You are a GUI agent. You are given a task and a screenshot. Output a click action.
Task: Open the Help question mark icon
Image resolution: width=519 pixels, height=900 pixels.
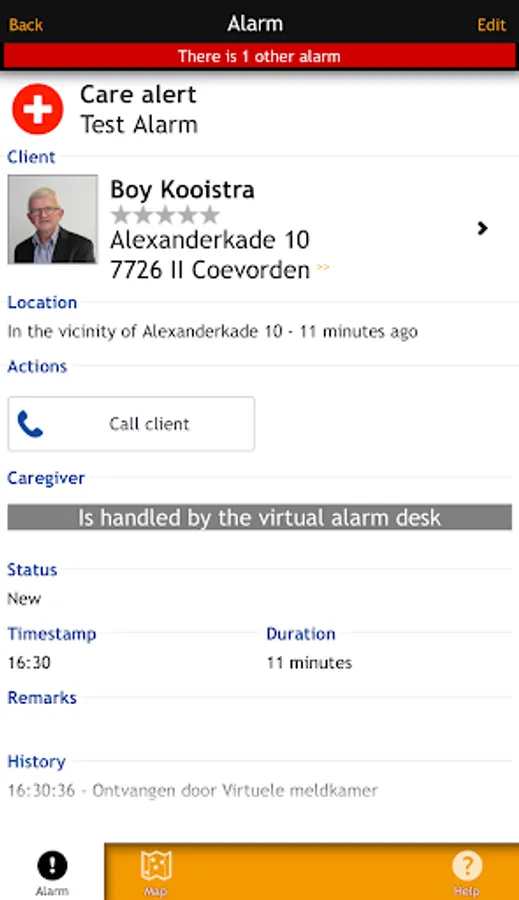point(467,866)
